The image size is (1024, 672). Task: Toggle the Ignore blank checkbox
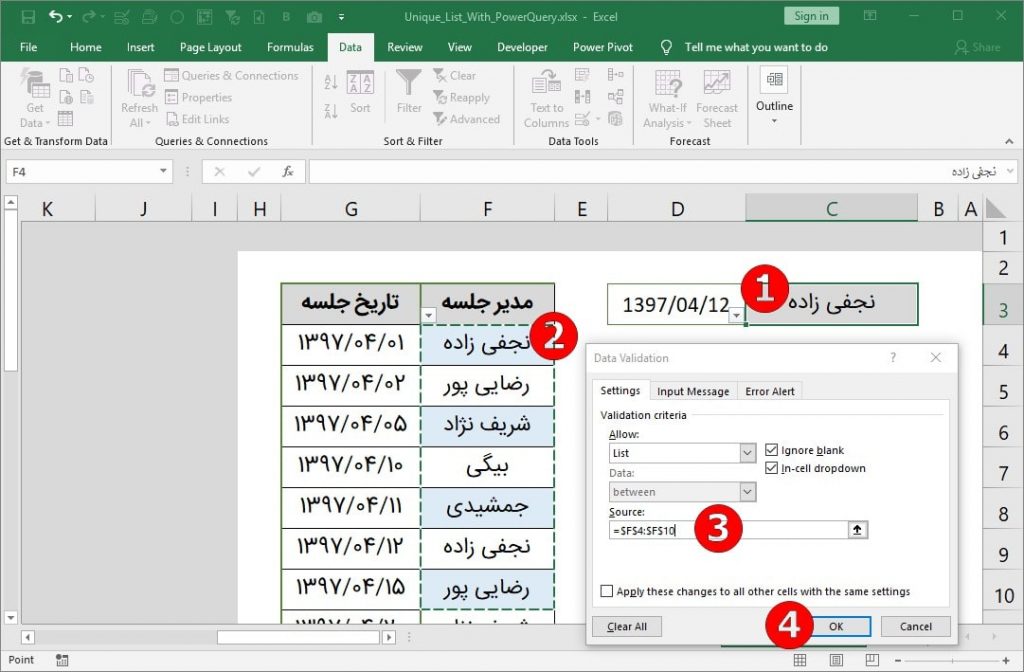(x=771, y=450)
